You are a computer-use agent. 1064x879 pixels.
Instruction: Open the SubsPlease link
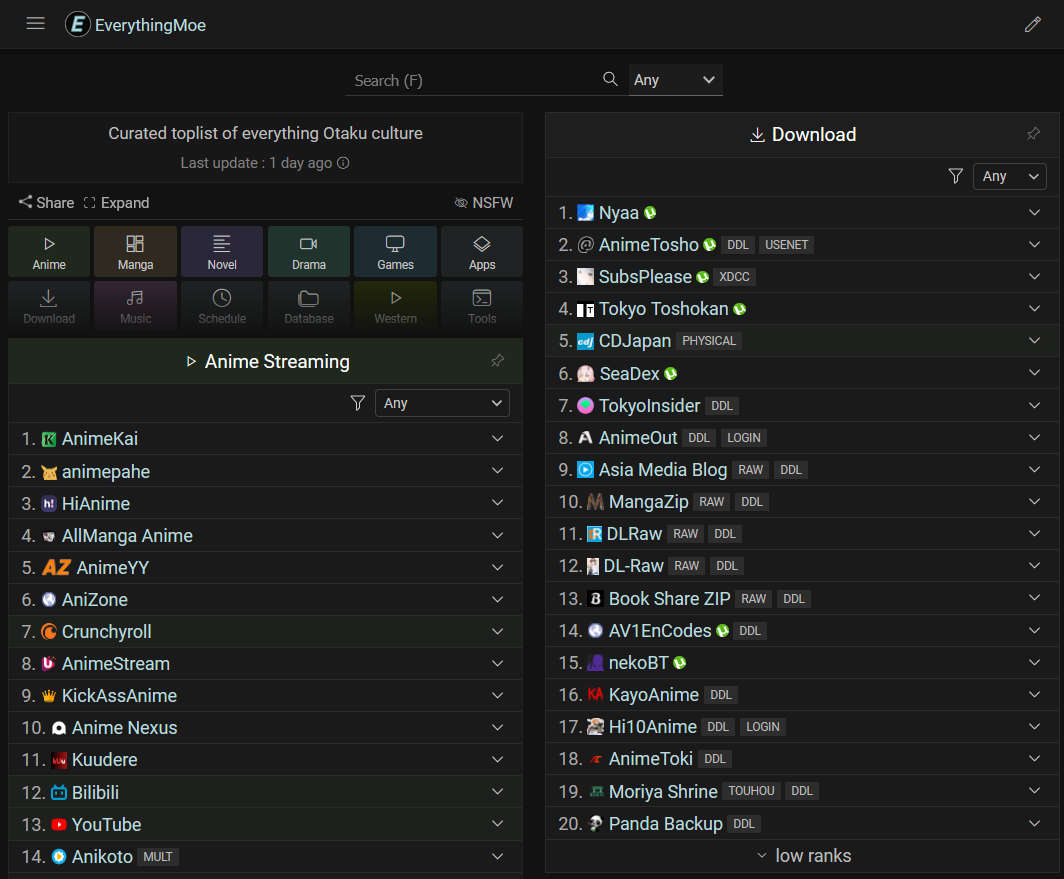[x=645, y=277]
